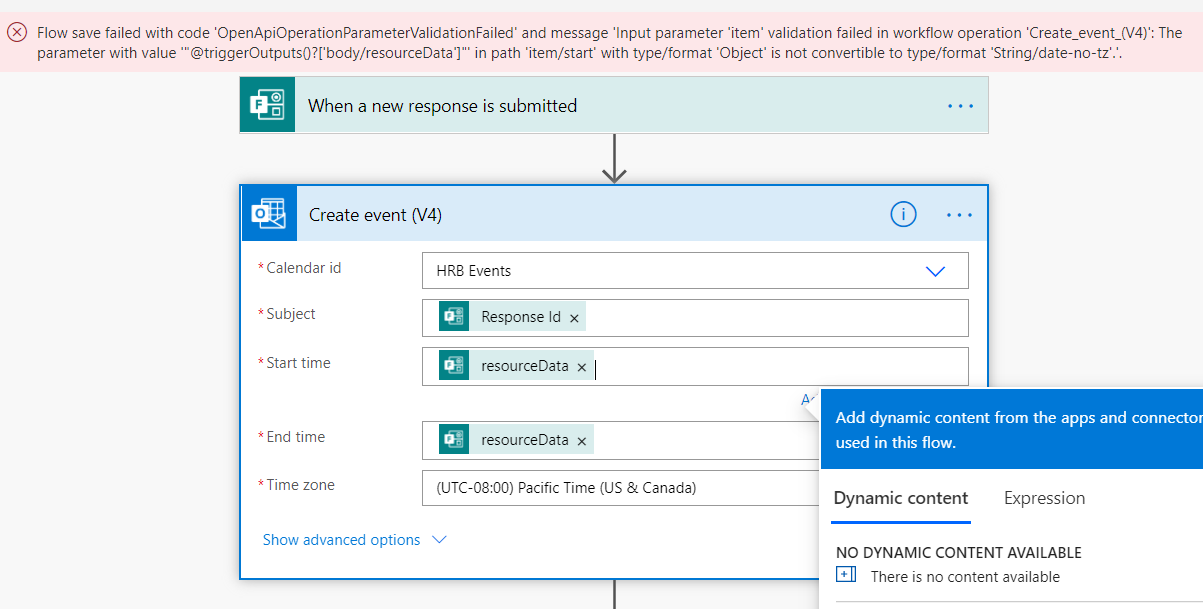
Task: Click inside the Subject input field
Action: [x=695, y=318]
